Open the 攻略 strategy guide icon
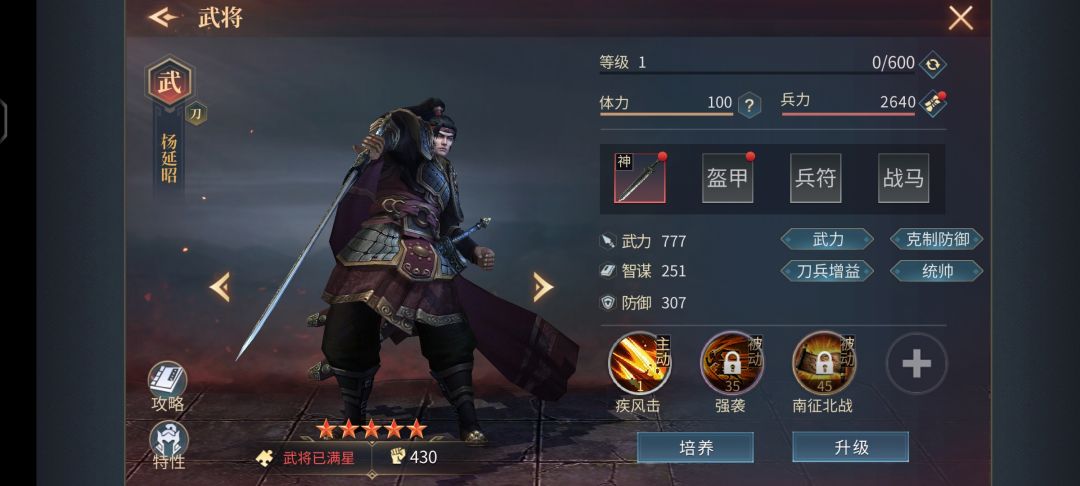The width and height of the screenshot is (1080, 486). tap(167, 380)
